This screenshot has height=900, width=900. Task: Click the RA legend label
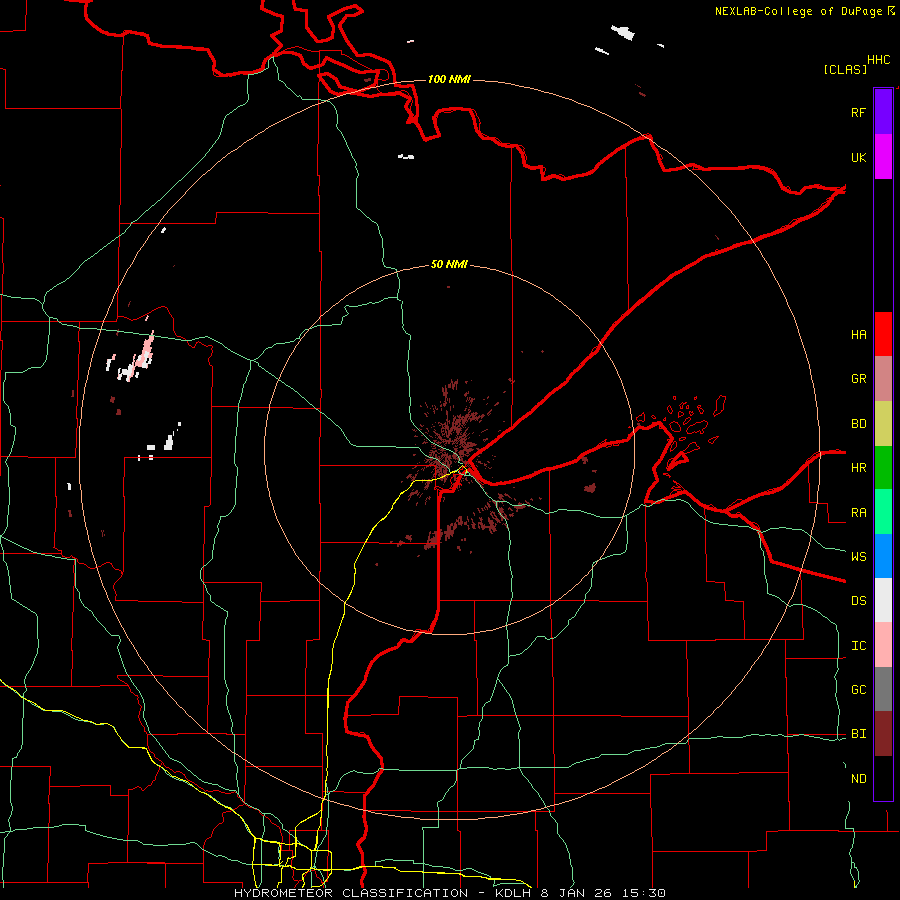click(859, 513)
